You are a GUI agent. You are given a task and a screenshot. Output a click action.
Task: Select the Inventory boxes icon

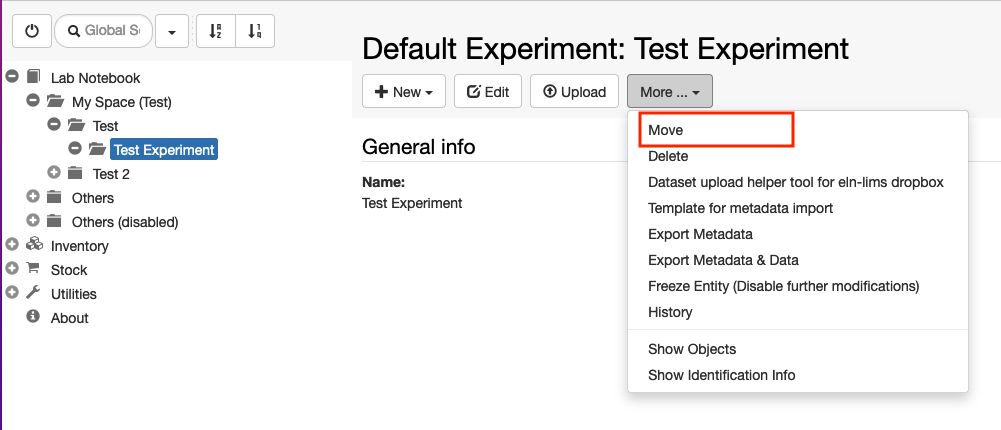coord(34,245)
